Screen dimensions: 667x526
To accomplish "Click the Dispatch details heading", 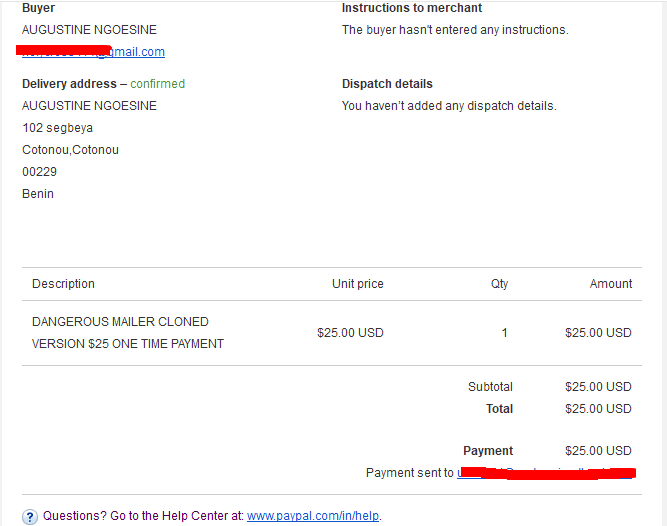I will [387, 84].
